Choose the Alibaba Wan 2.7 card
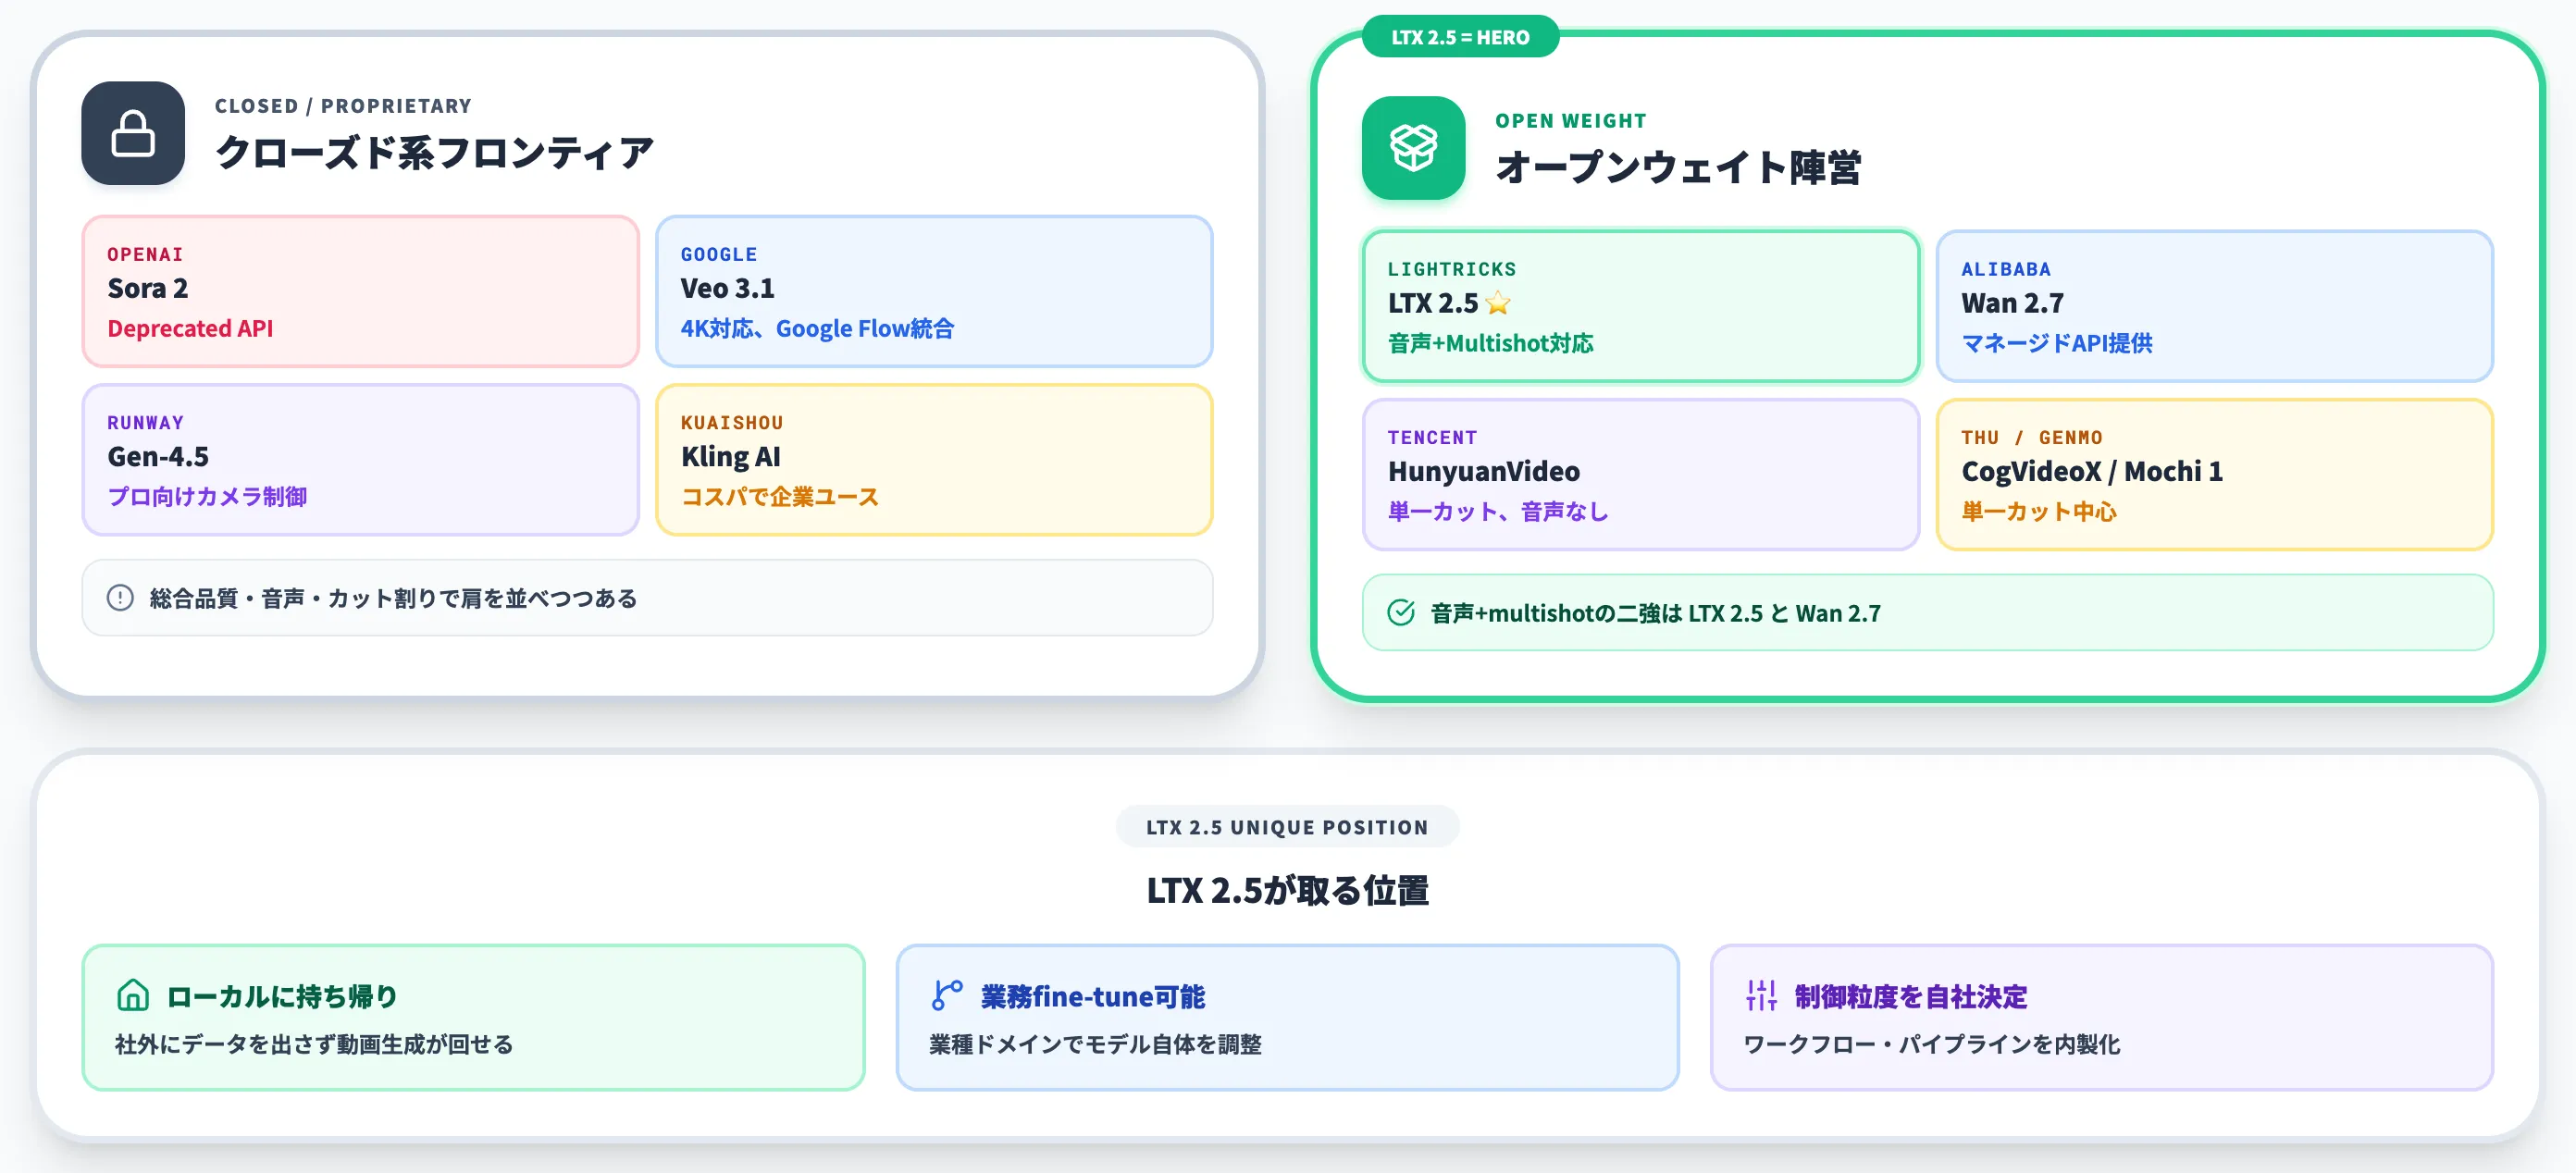This screenshot has height=1173, width=2576. (2215, 306)
